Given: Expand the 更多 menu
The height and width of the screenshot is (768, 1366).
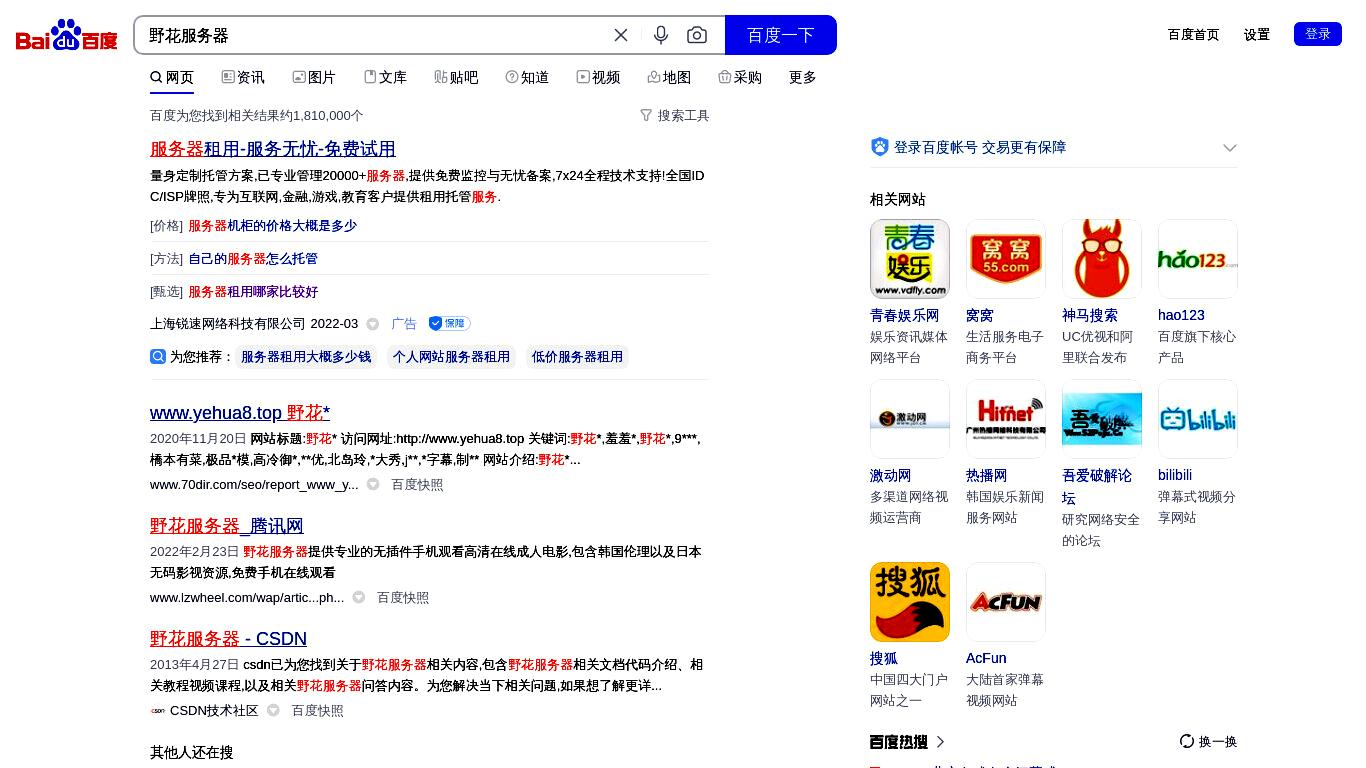Looking at the screenshot, I should pyautogui.click(x=803, y=77).
